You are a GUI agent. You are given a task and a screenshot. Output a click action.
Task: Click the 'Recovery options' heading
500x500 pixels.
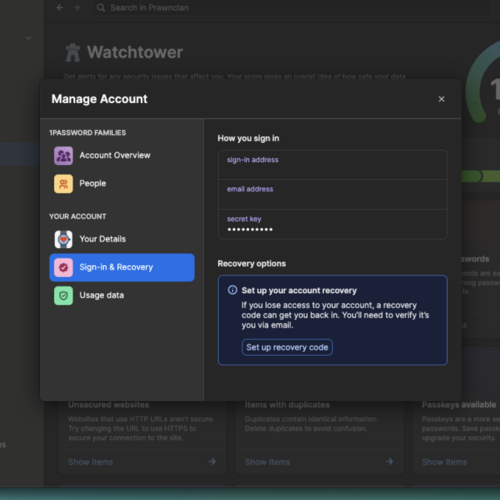(252, 264)
